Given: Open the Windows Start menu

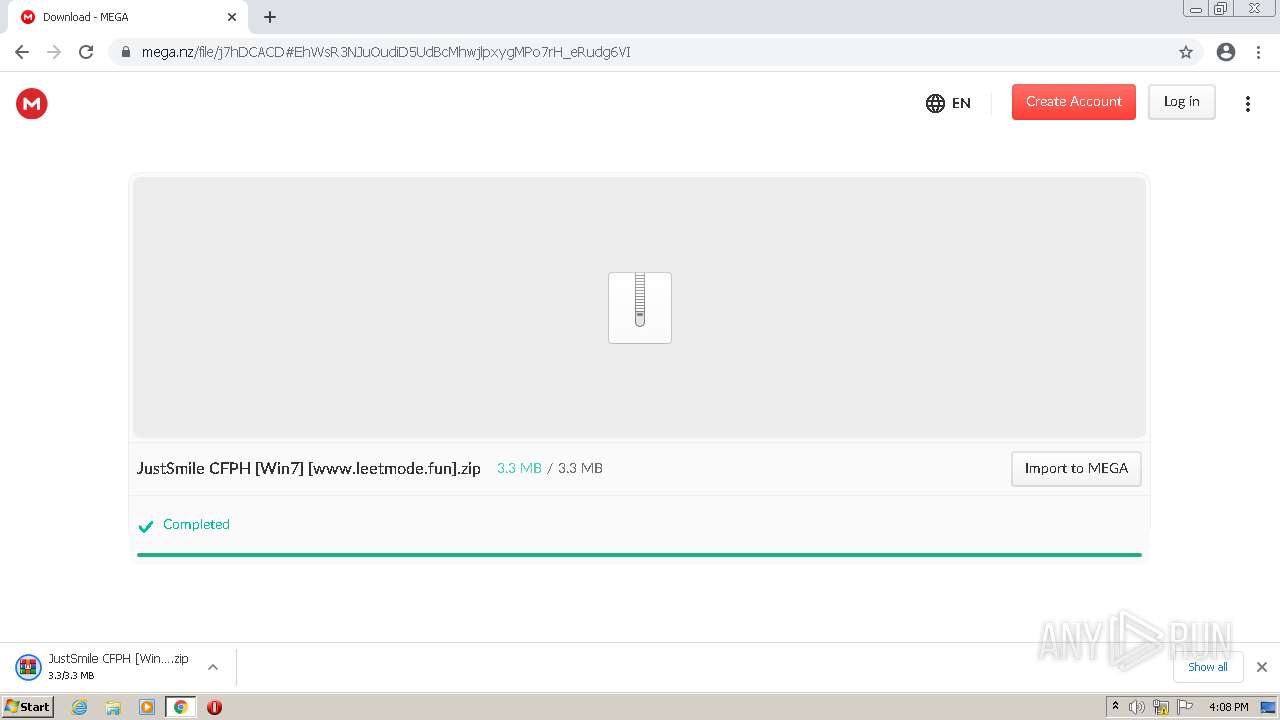Looking at the screenshot, I should click(27, 706).
